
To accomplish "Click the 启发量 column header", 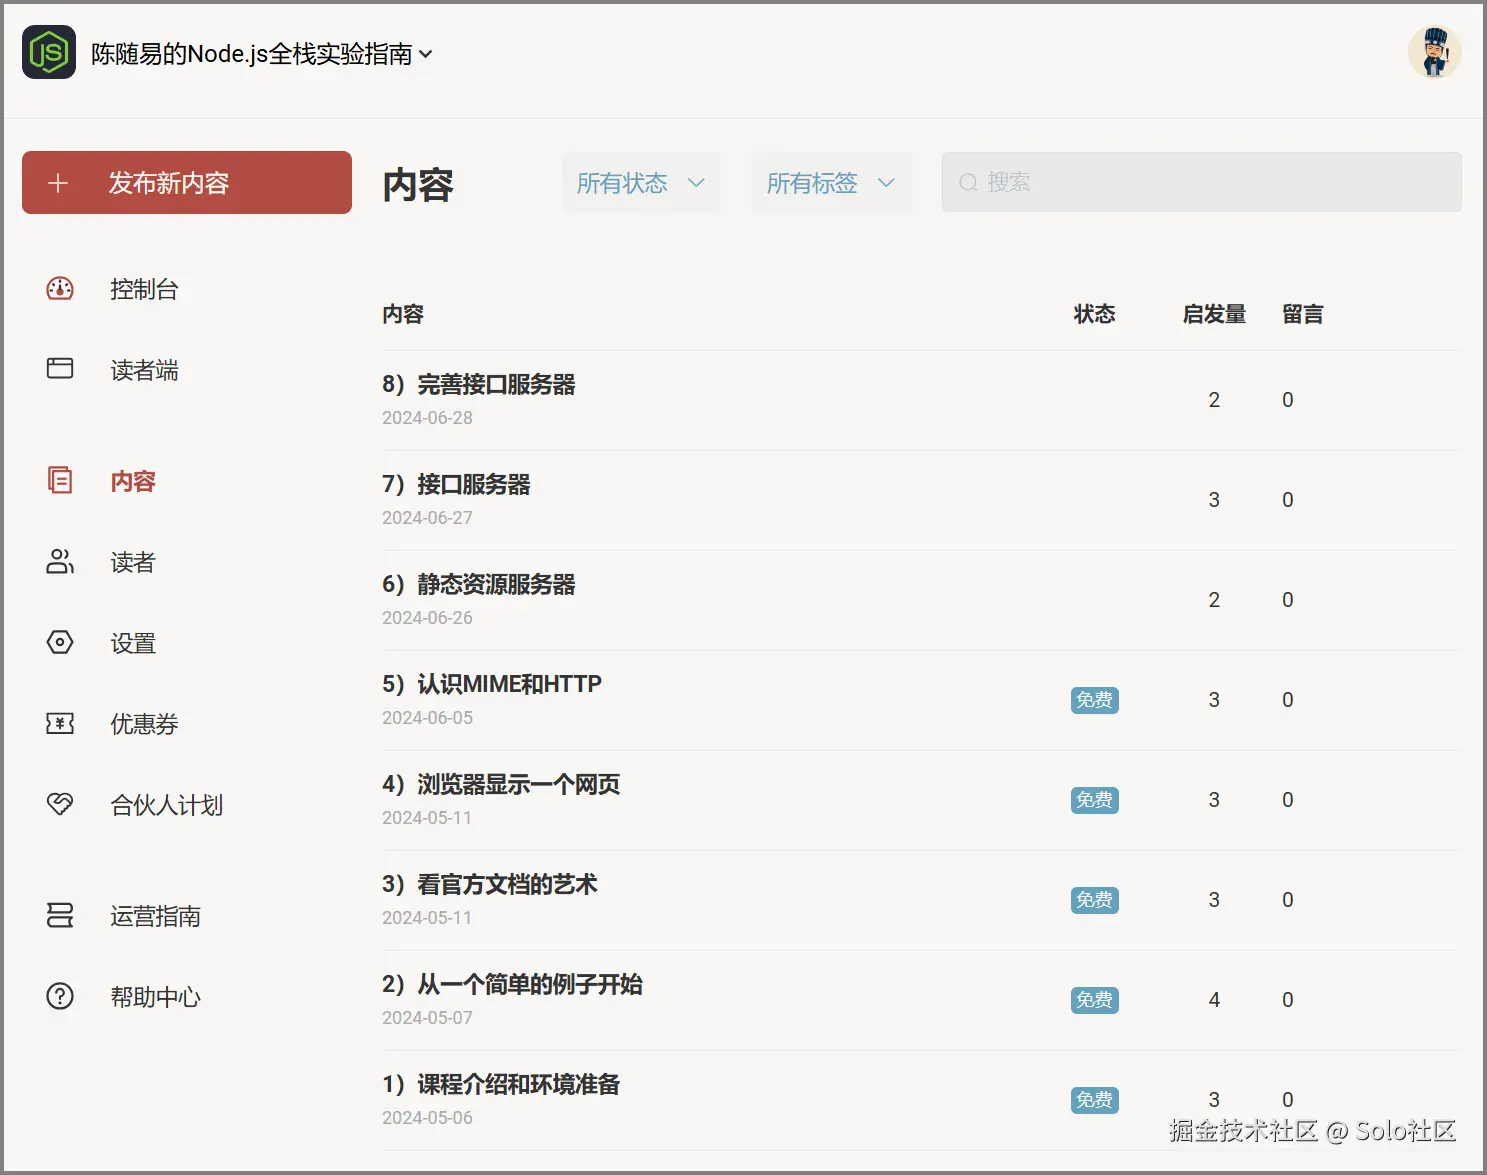I will [1214, 314].
